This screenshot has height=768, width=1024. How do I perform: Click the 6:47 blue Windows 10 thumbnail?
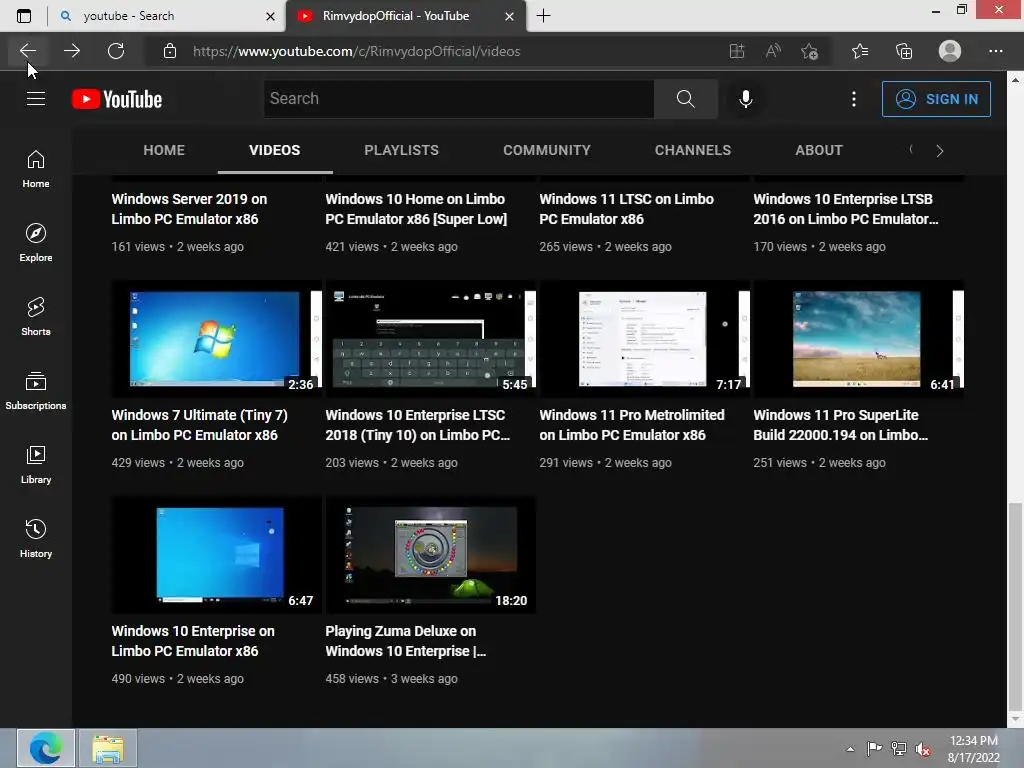[216, 554]
